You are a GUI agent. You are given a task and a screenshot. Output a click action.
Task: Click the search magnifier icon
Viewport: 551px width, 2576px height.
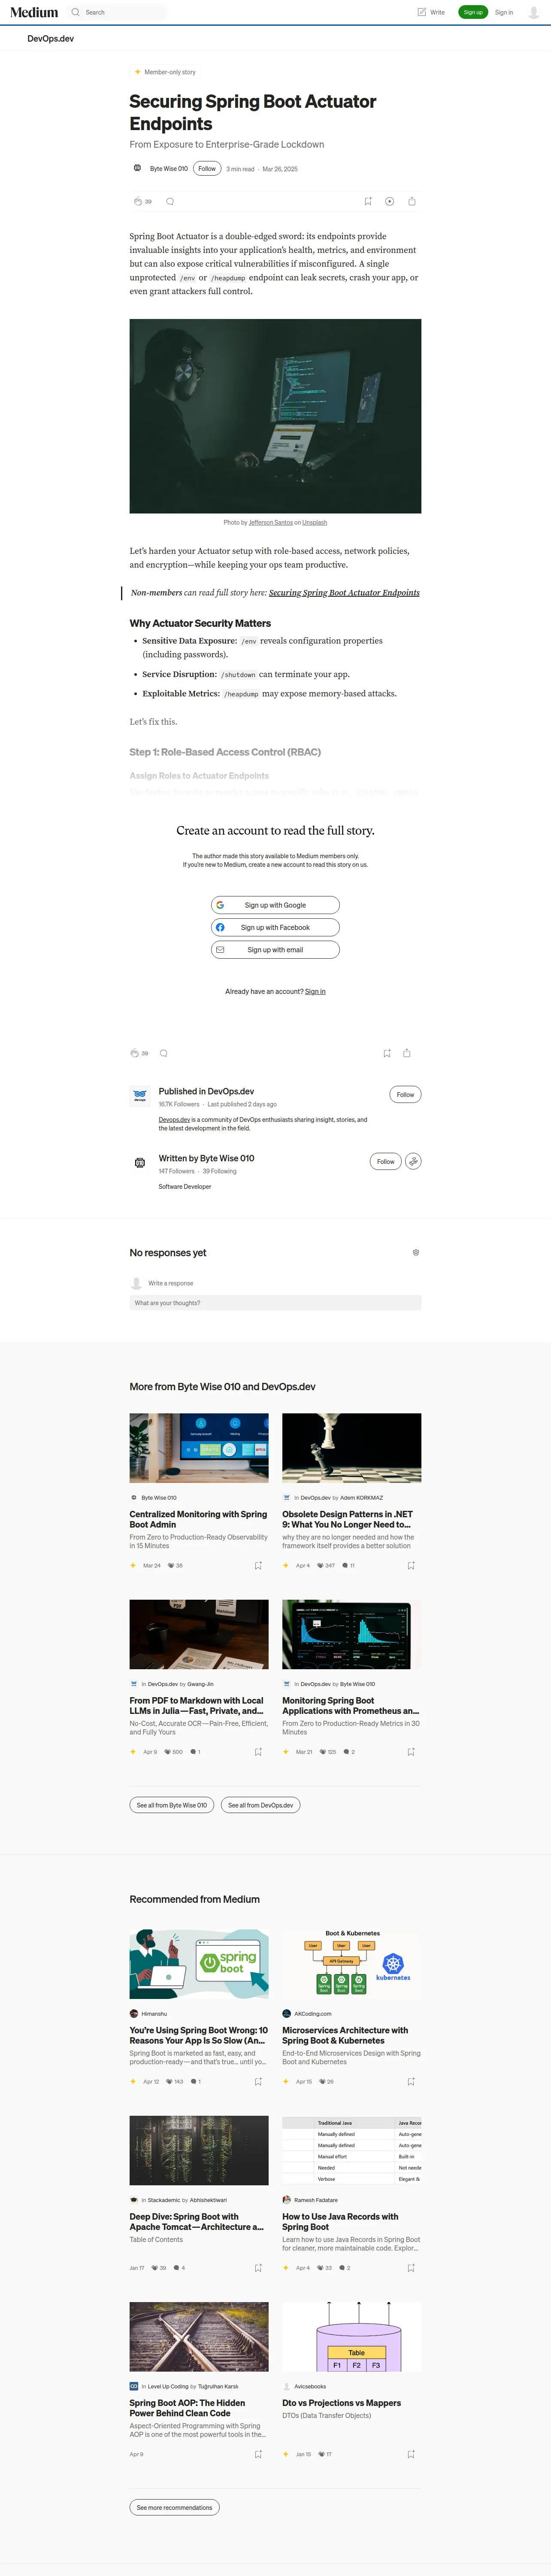click(75, 12)
